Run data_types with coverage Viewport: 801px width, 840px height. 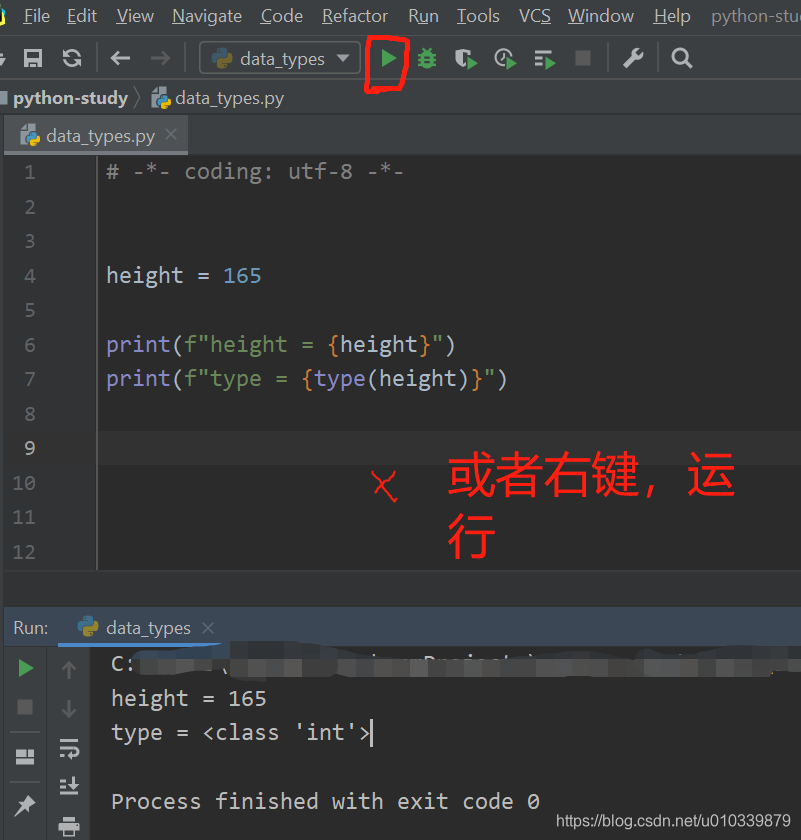465,58
